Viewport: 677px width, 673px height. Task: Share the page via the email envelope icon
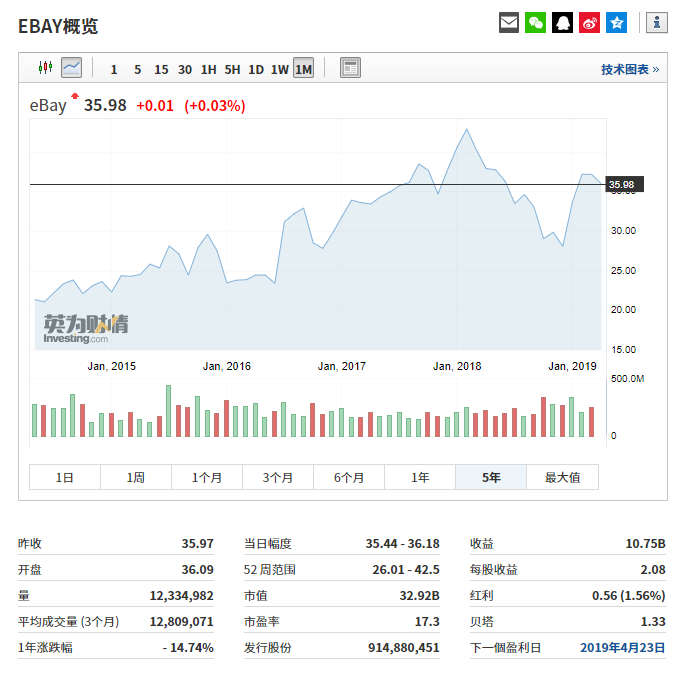509,22
